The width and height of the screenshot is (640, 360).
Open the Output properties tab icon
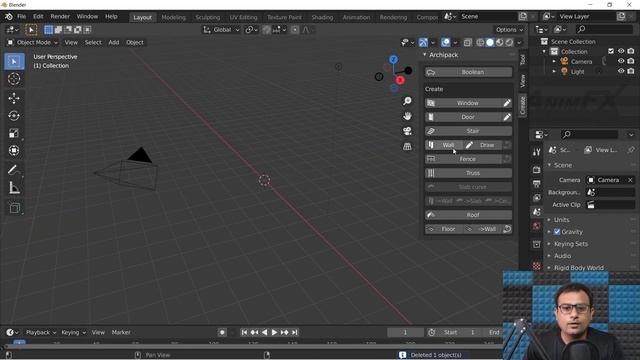[536, 184]
